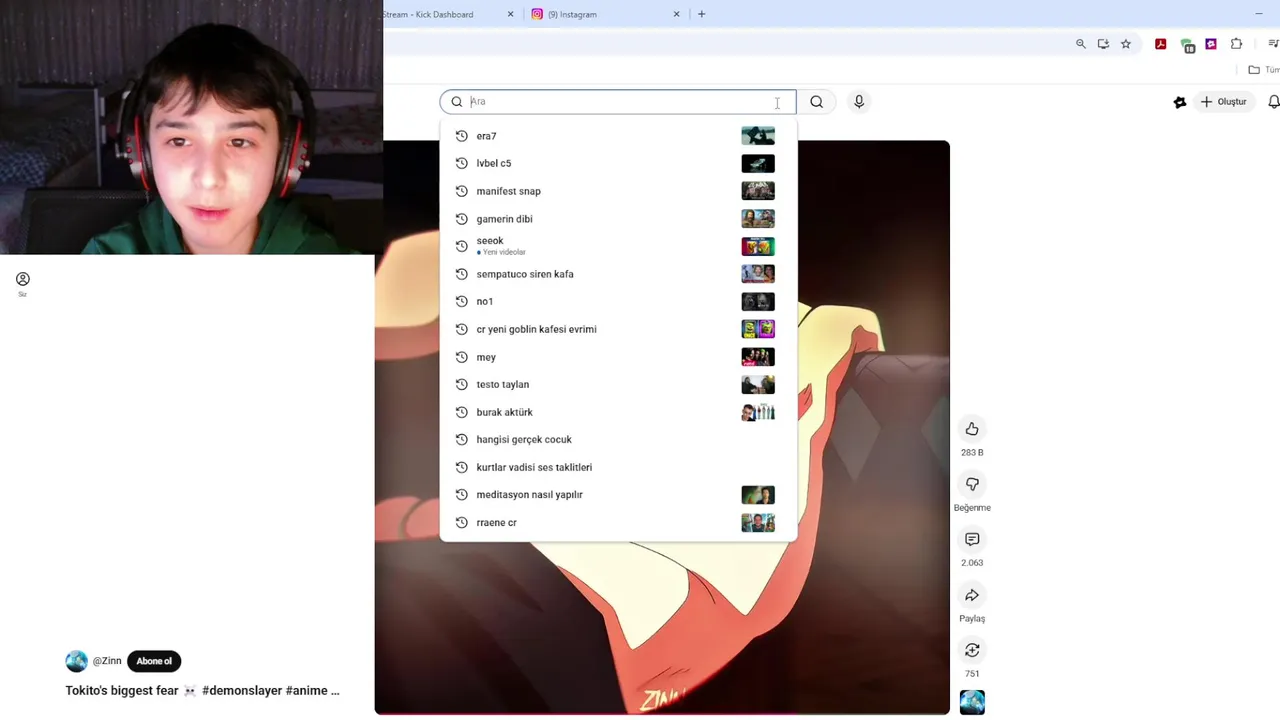This screenshot has height=720, width=1280.
Task: Like the Short with the thumbs-up icon
Action: click(x=972, y=429)
